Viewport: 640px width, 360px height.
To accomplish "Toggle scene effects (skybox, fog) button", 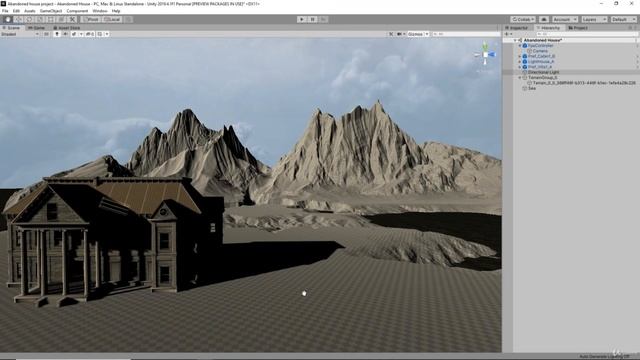I will (74, 34).
